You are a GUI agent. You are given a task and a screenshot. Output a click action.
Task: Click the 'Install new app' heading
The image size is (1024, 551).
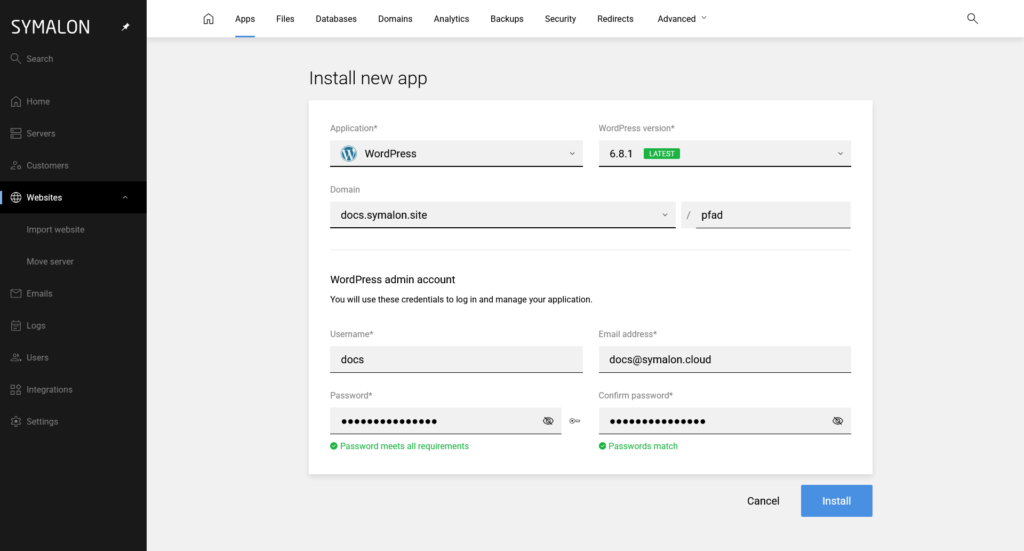coord(368,78)
